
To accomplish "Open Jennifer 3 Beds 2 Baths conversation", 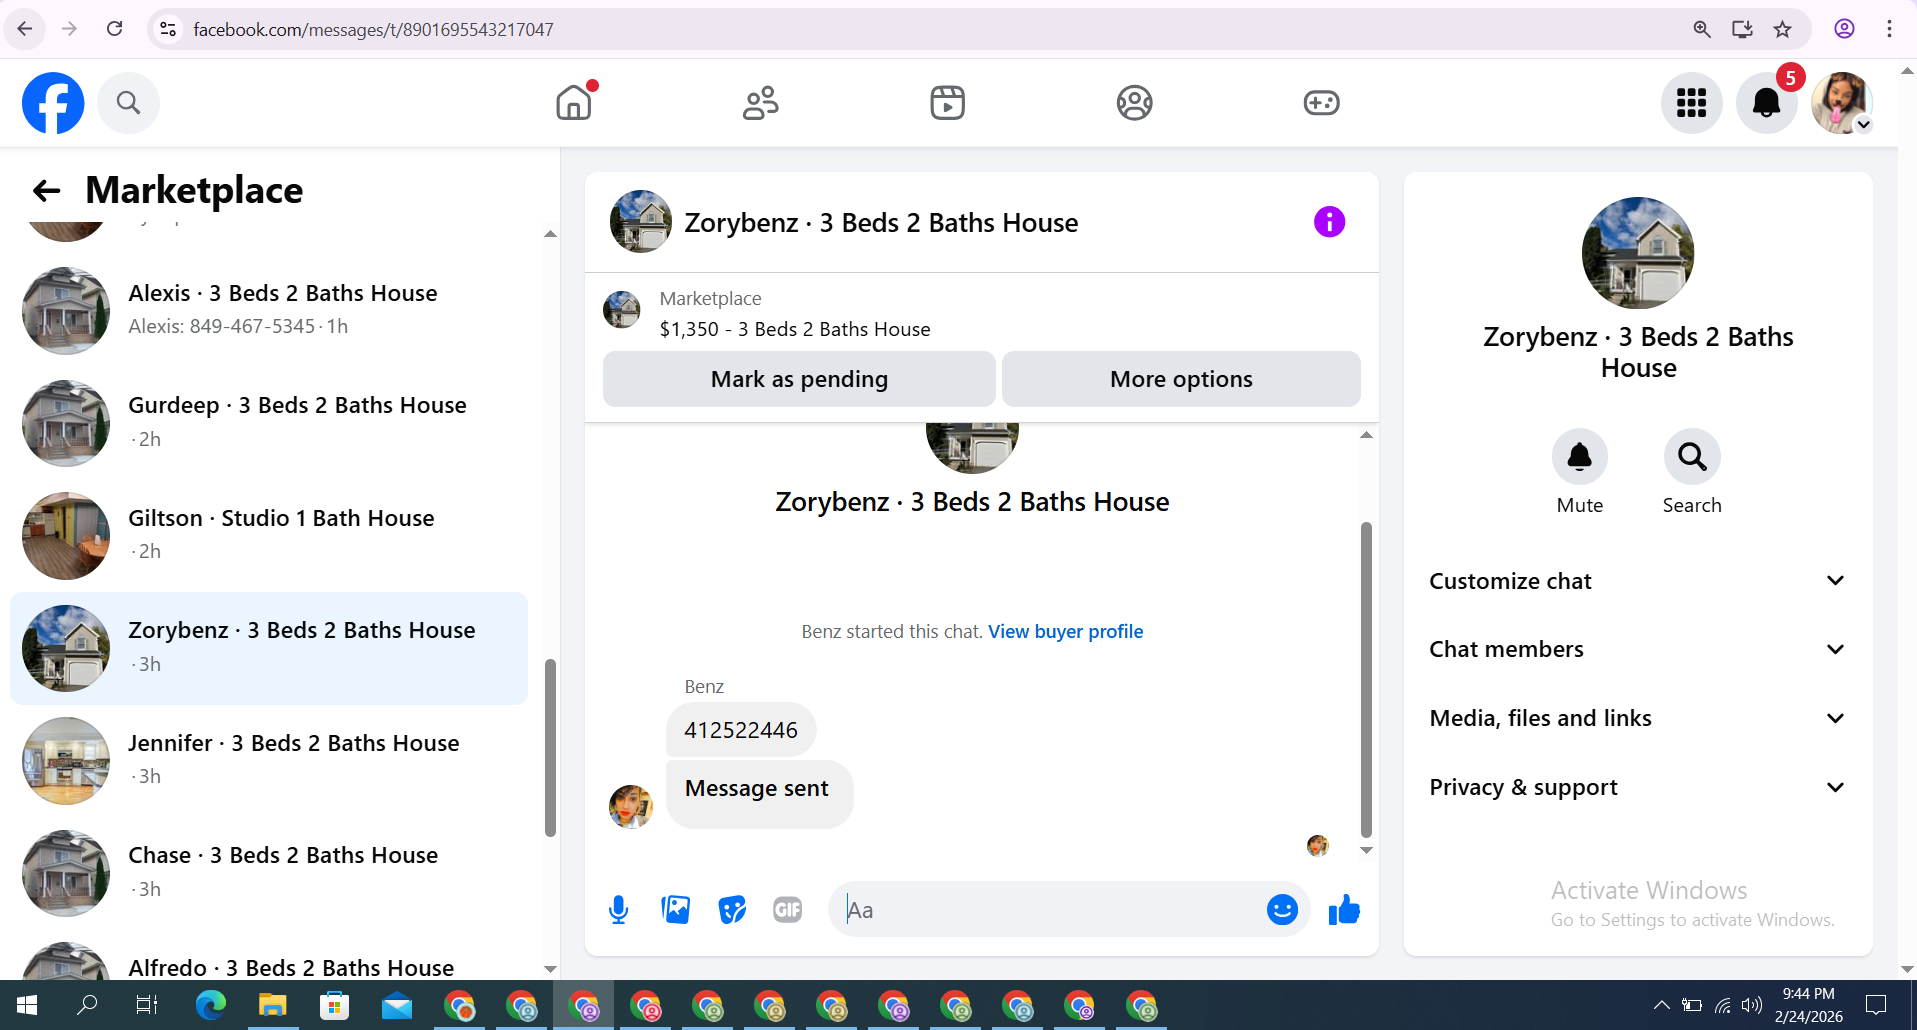I will pos(269,761).
